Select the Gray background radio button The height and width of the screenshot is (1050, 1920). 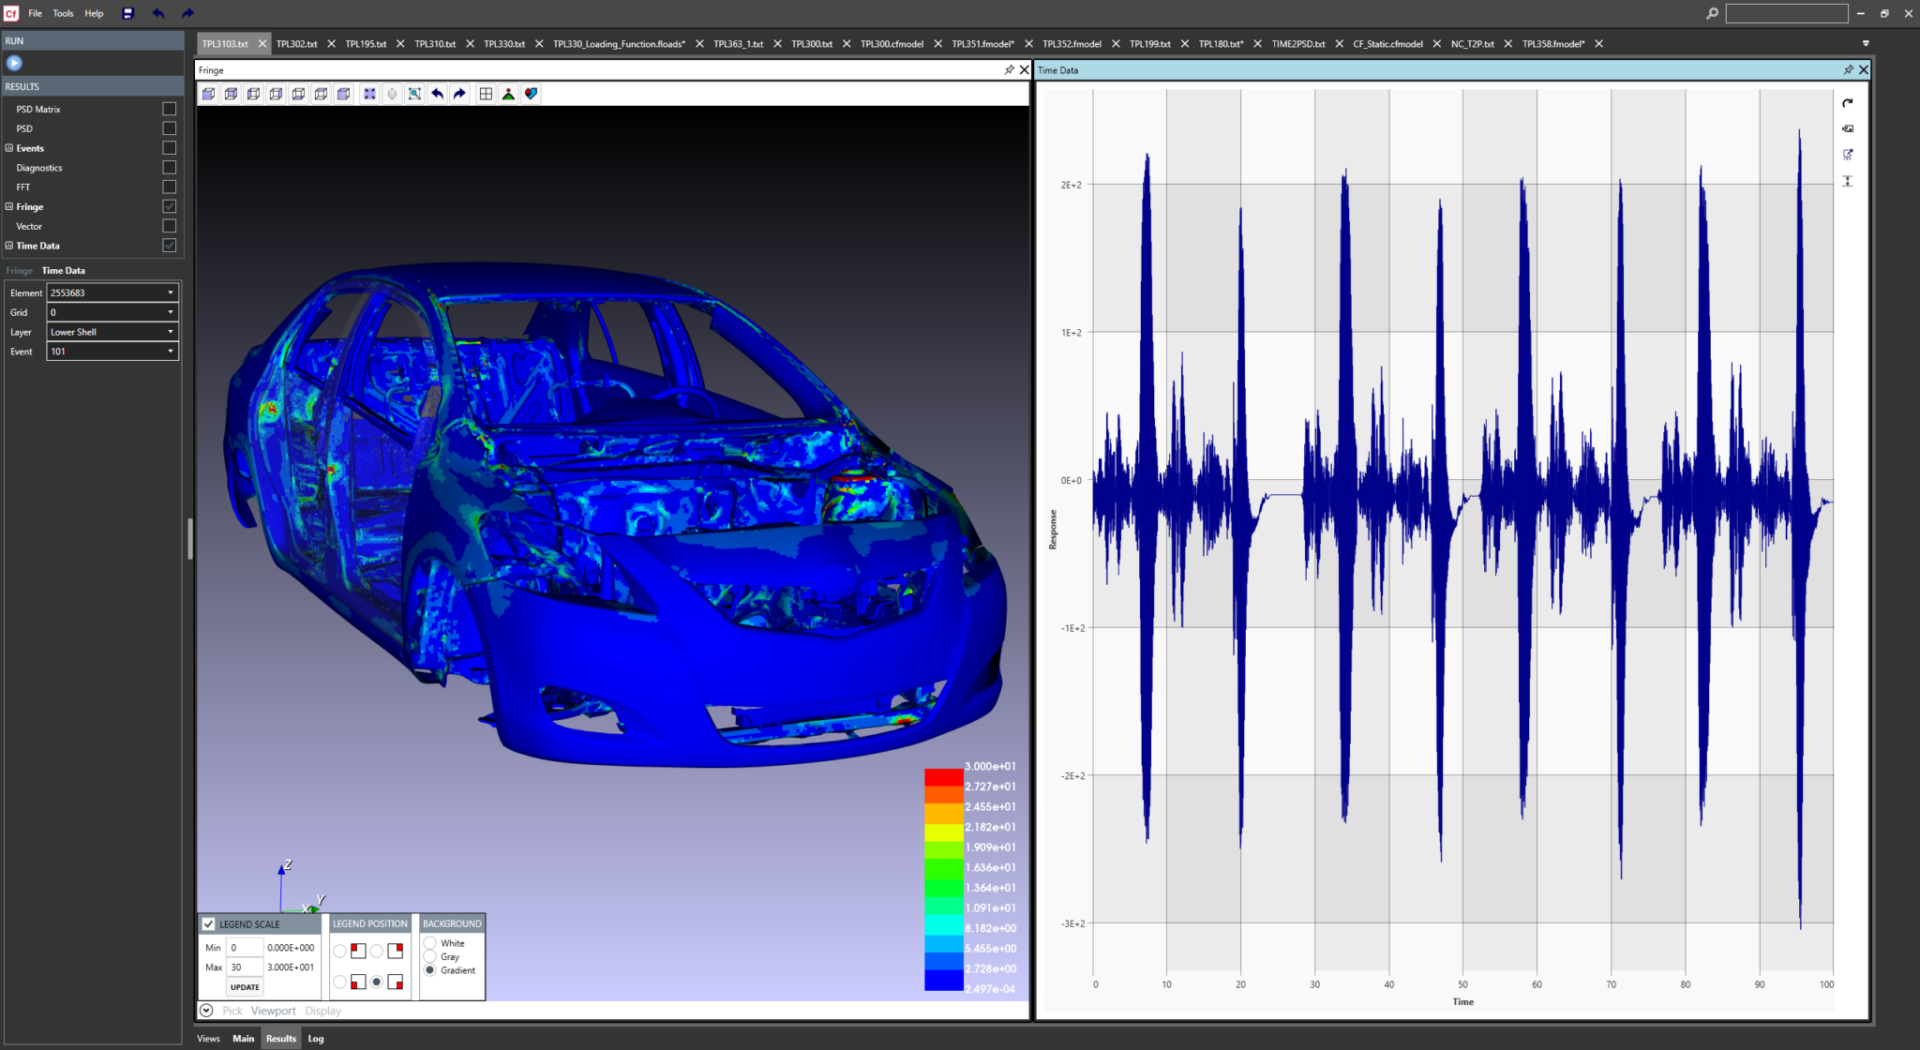[x=430, y=957]
